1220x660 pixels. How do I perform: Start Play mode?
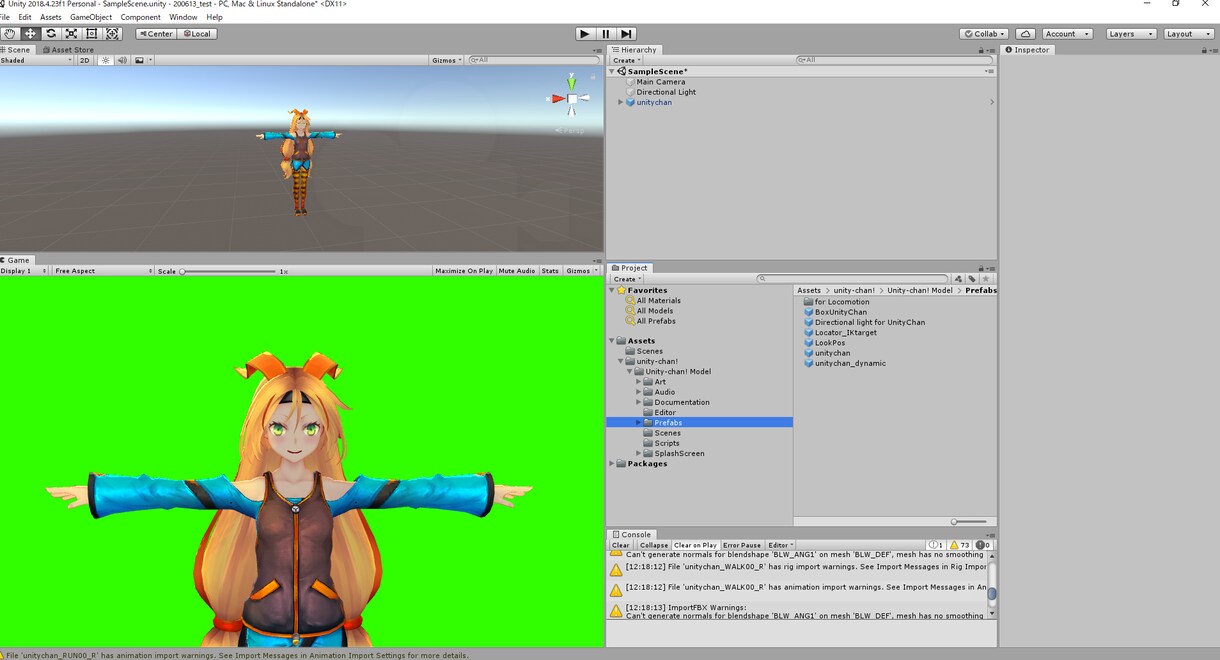point(585,34)
